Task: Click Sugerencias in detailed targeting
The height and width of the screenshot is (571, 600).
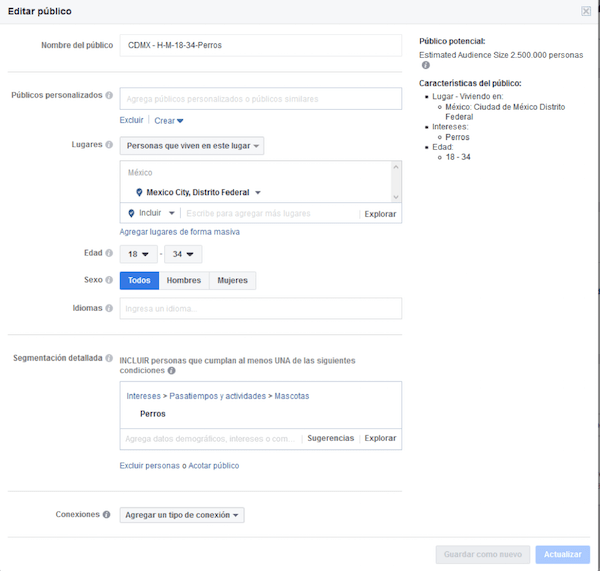Action: click(331, 438)
